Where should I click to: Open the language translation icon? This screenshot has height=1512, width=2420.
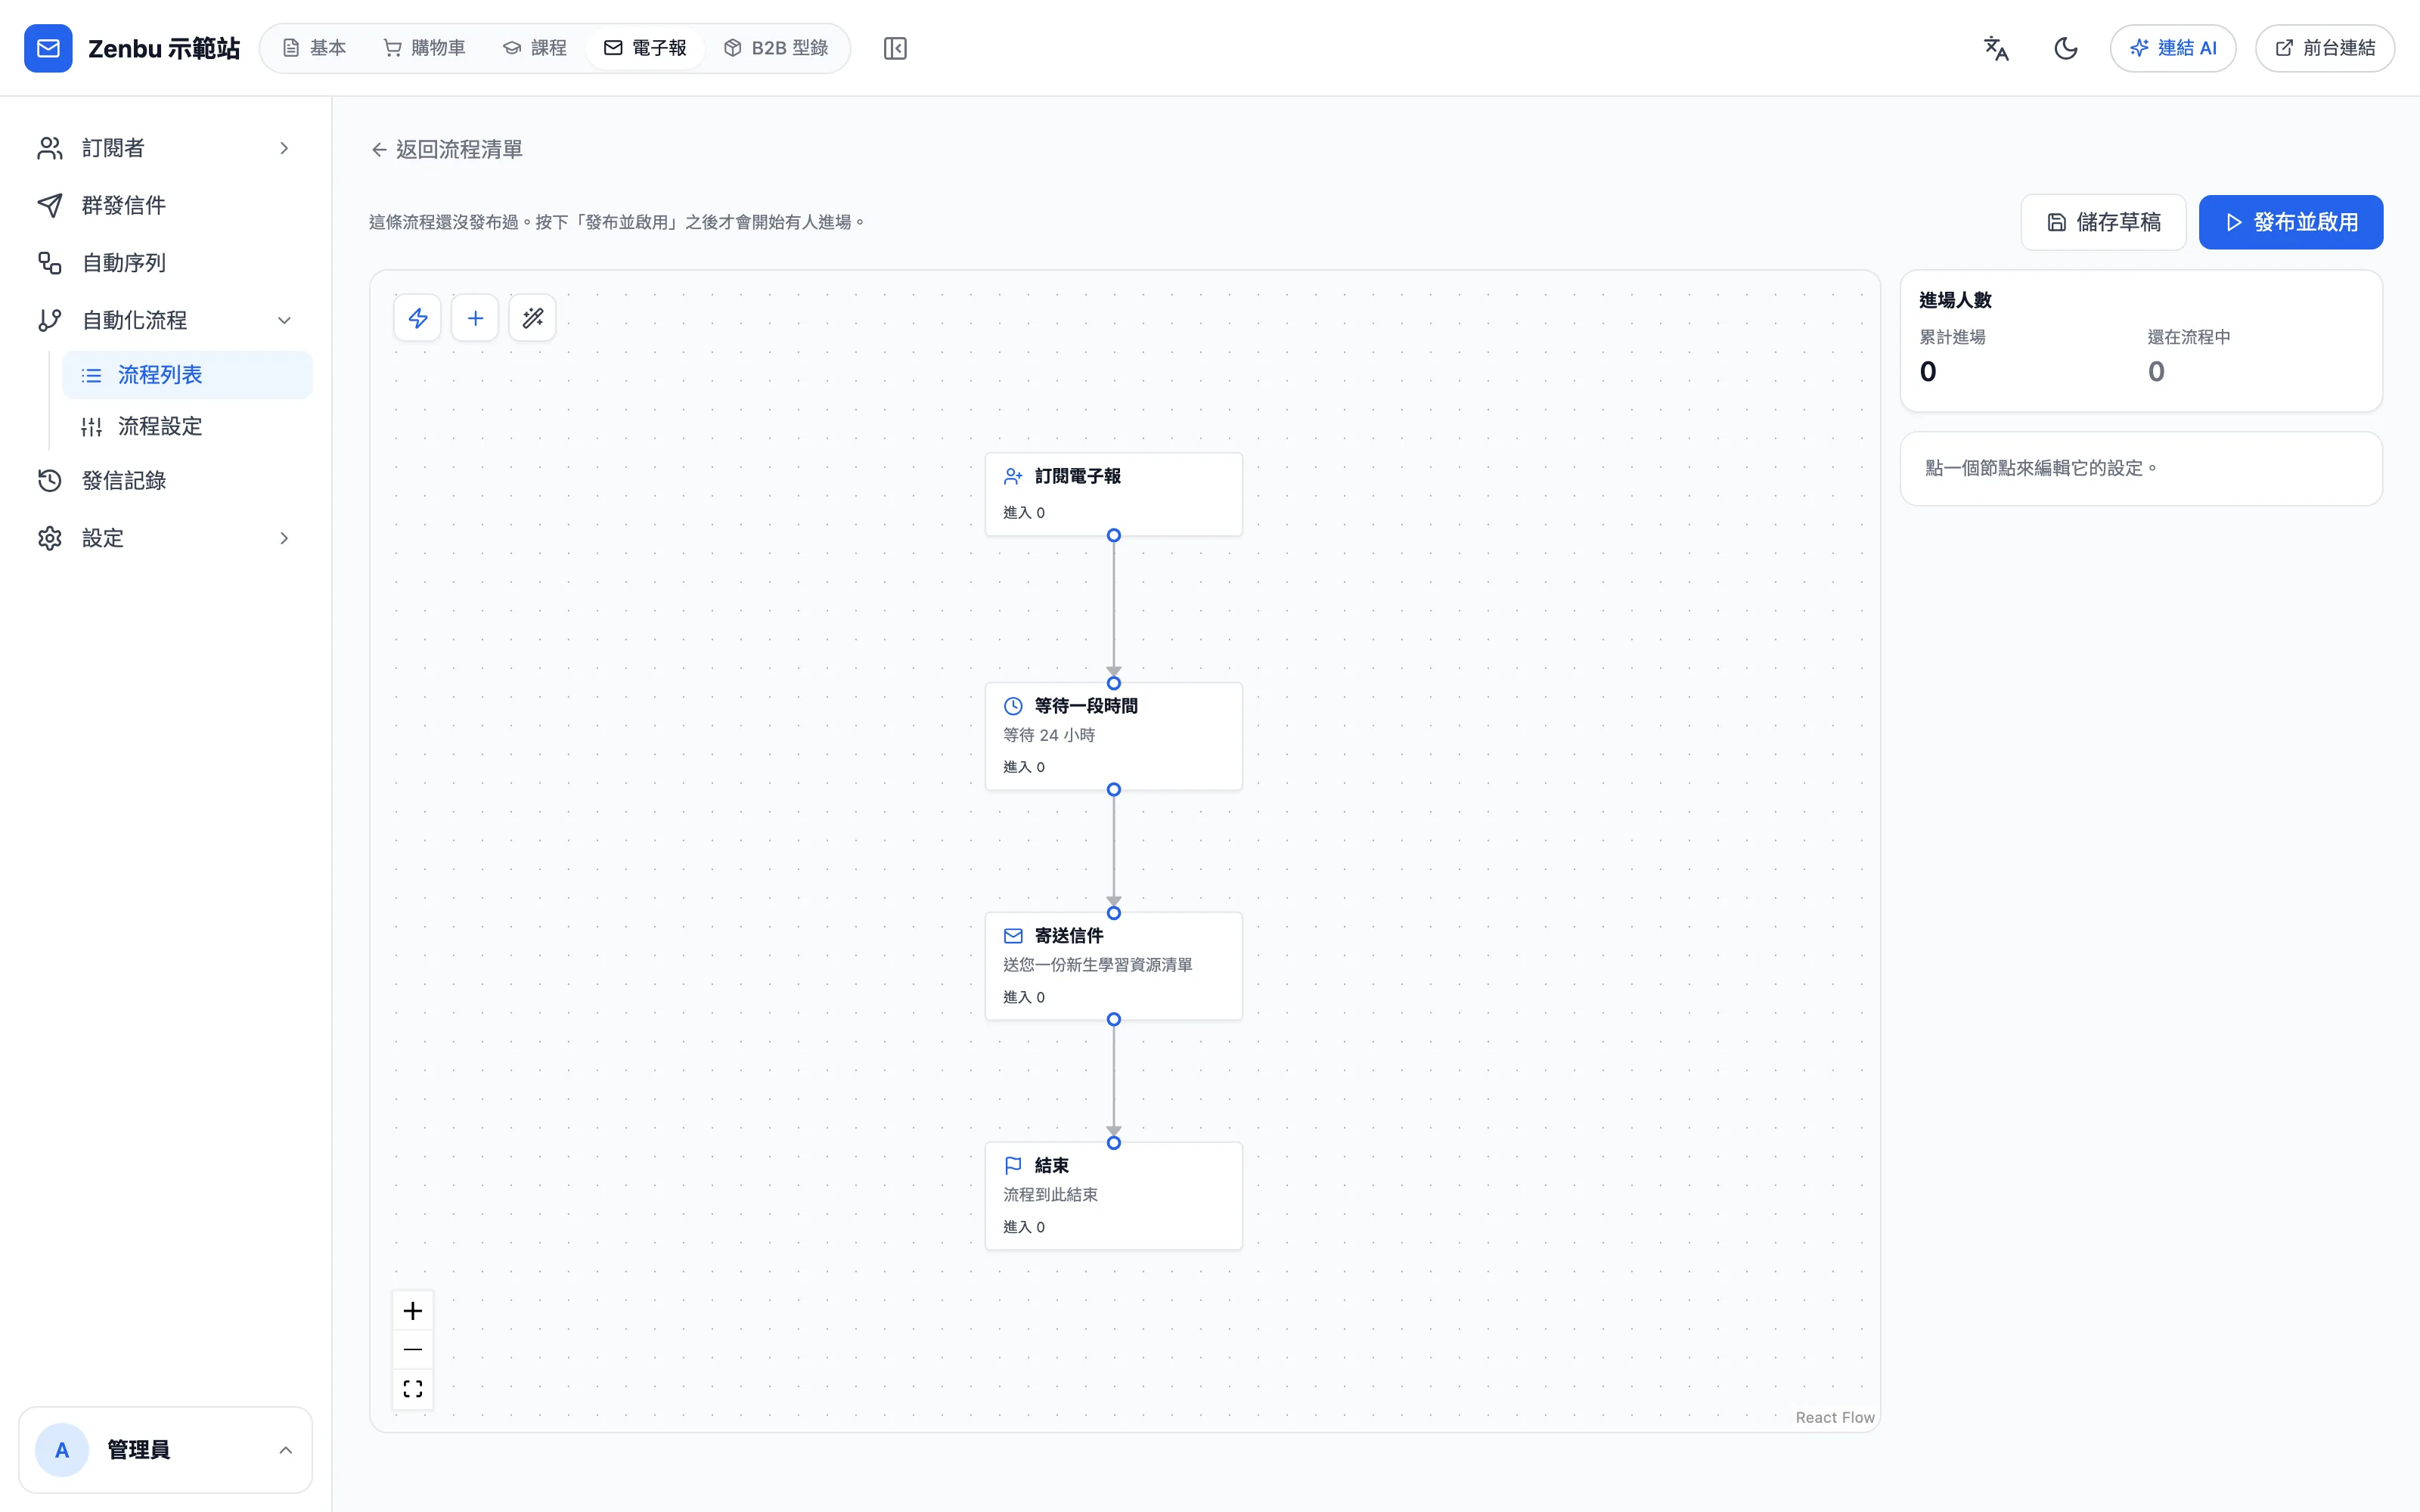tap(1996, 48)
